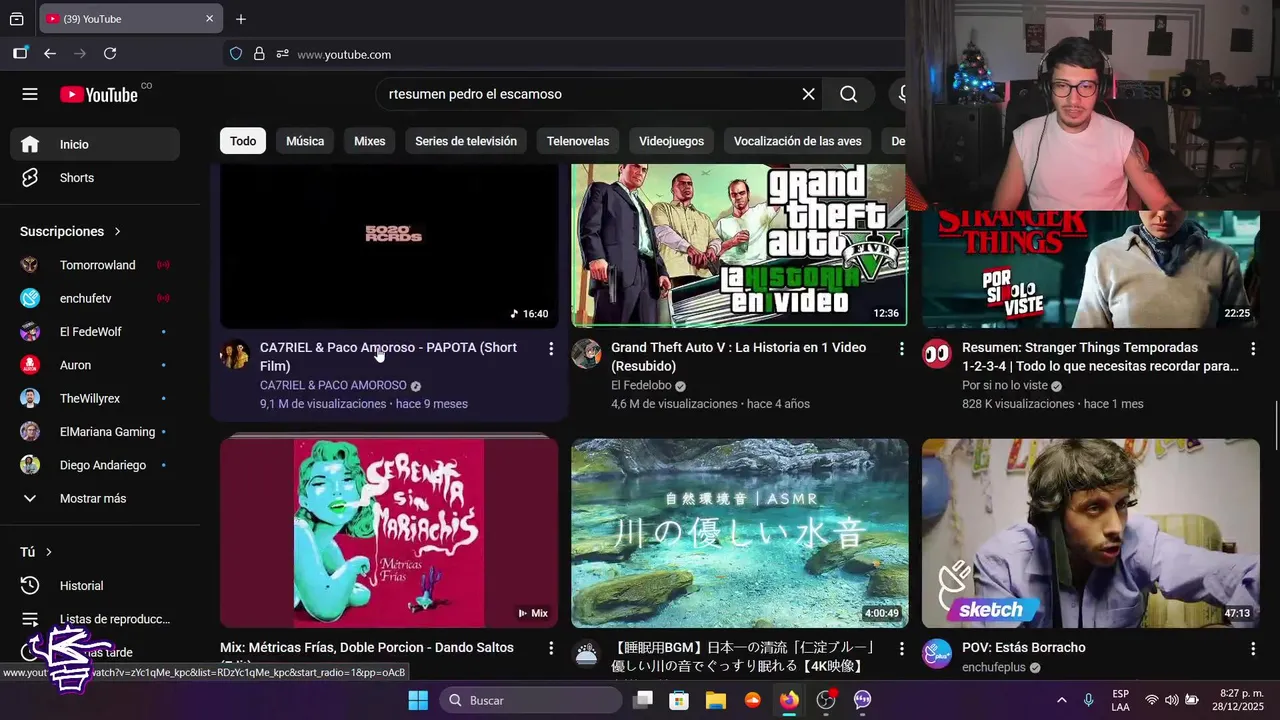The height and width of the screenshot is (720, 1280).
Task: Click El Fedelobo channel avatar
Action: click(586, 354)
